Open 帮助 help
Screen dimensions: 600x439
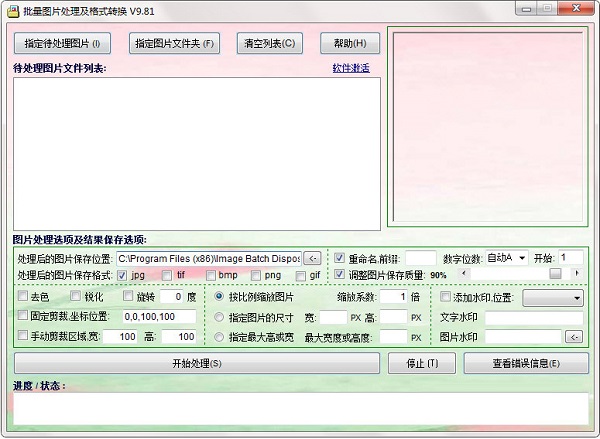click(350, 43)
